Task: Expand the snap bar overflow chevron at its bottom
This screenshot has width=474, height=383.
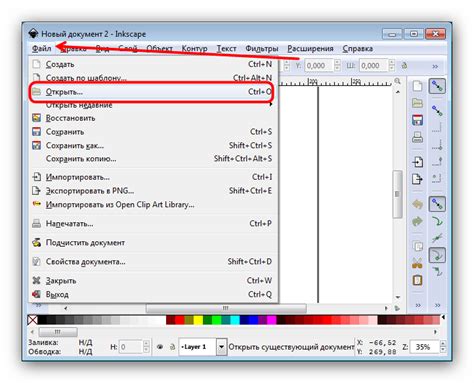Action: 437,305
